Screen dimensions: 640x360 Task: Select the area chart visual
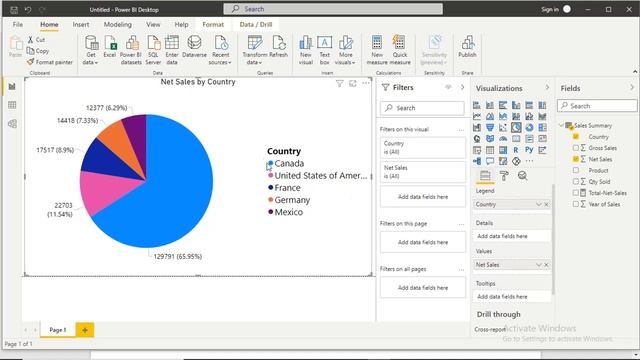pyautogui.click(x=490, y=116)
